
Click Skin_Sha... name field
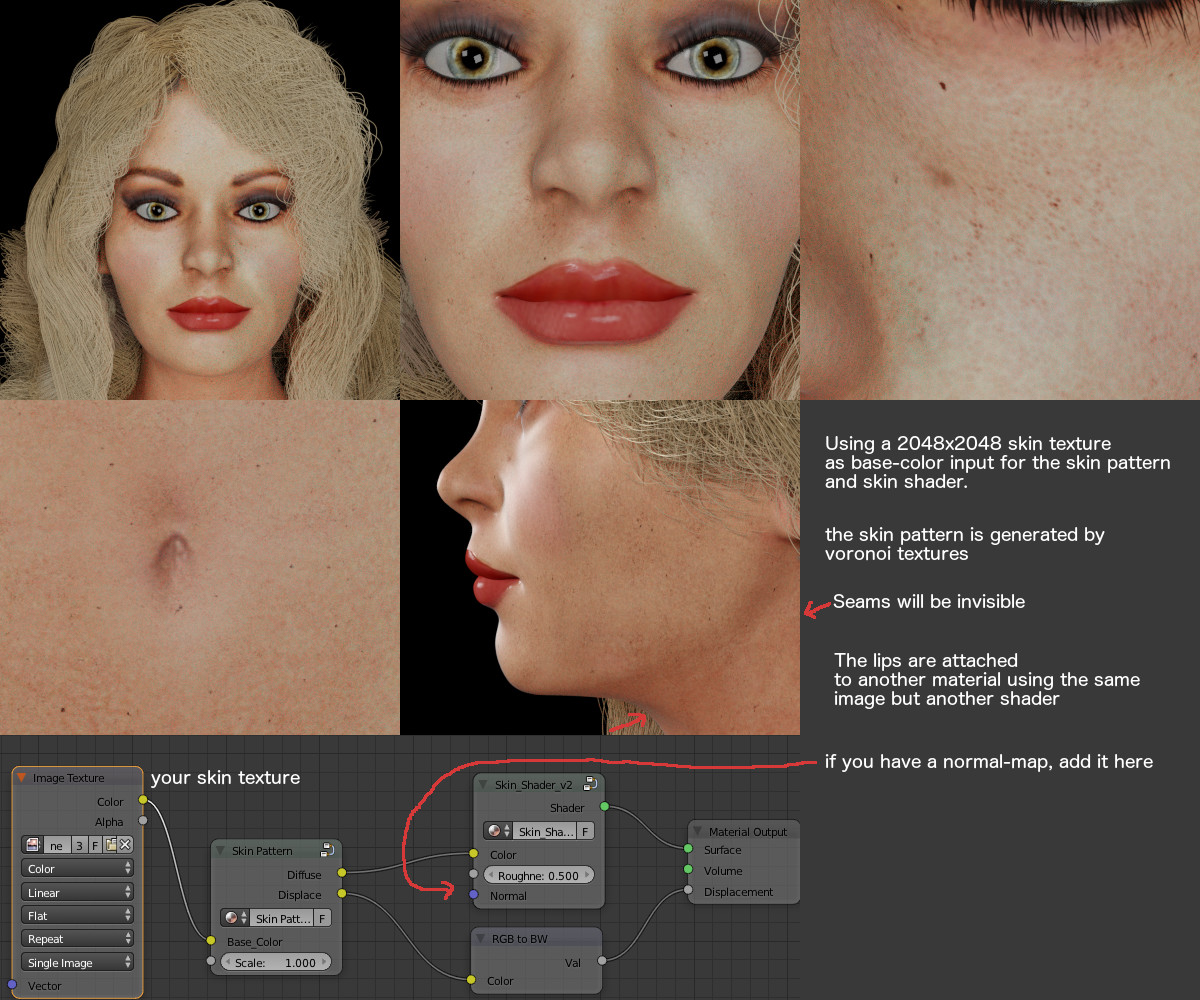pyautogui.click(x=545, y=831)
